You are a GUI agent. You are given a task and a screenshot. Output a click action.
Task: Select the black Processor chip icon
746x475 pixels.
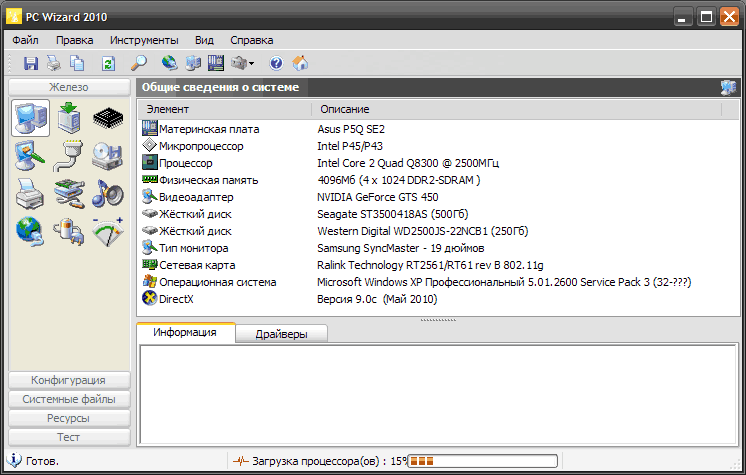(108, 118)
